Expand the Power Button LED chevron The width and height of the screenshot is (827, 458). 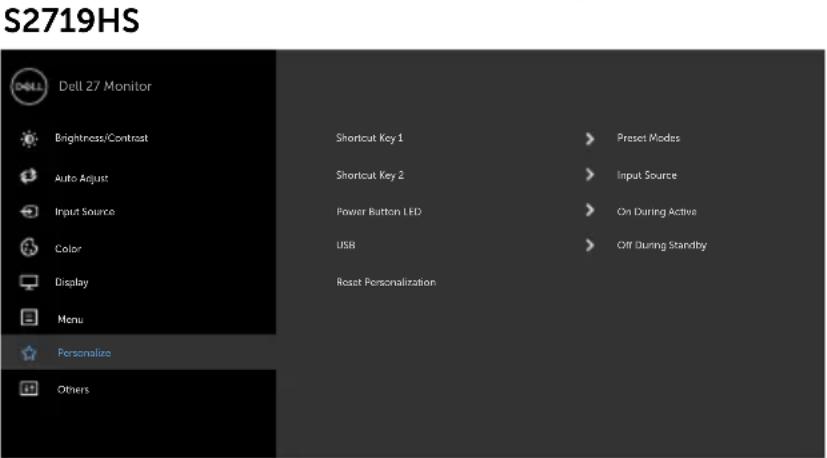coord(590,211)
